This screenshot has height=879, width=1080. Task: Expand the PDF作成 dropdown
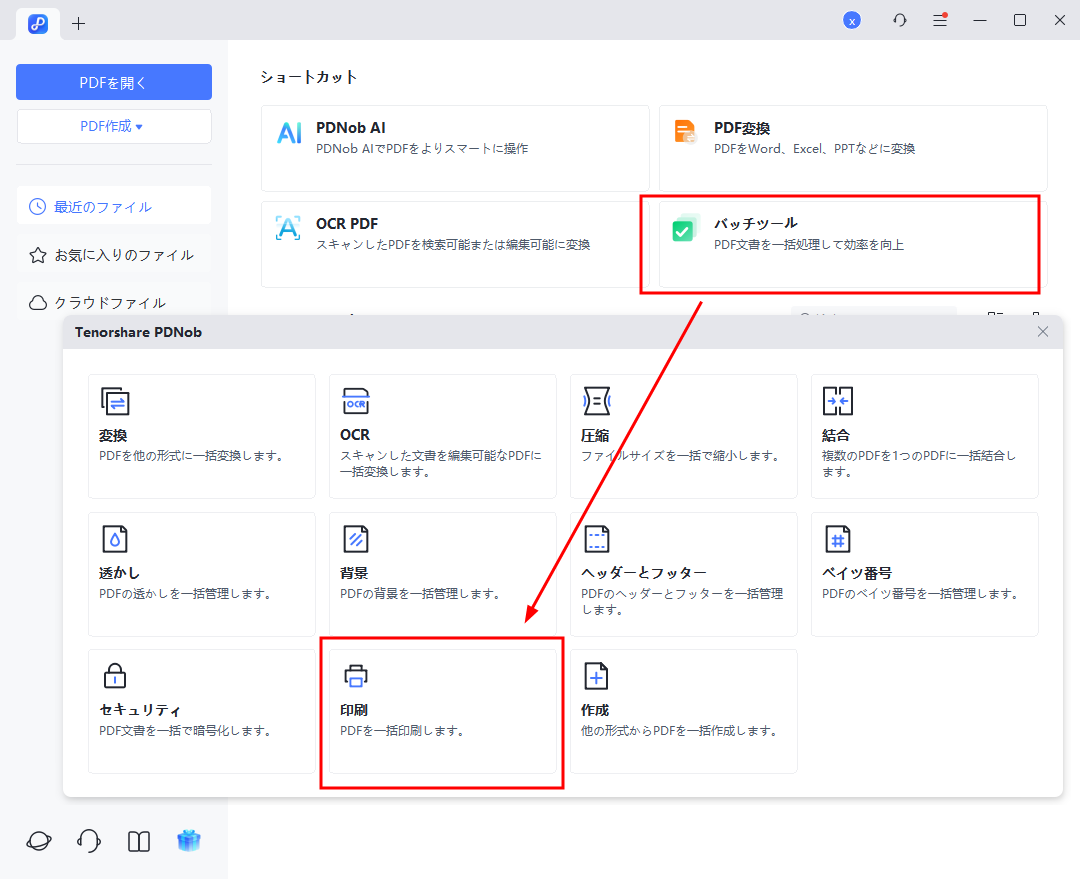coord(114,126)
